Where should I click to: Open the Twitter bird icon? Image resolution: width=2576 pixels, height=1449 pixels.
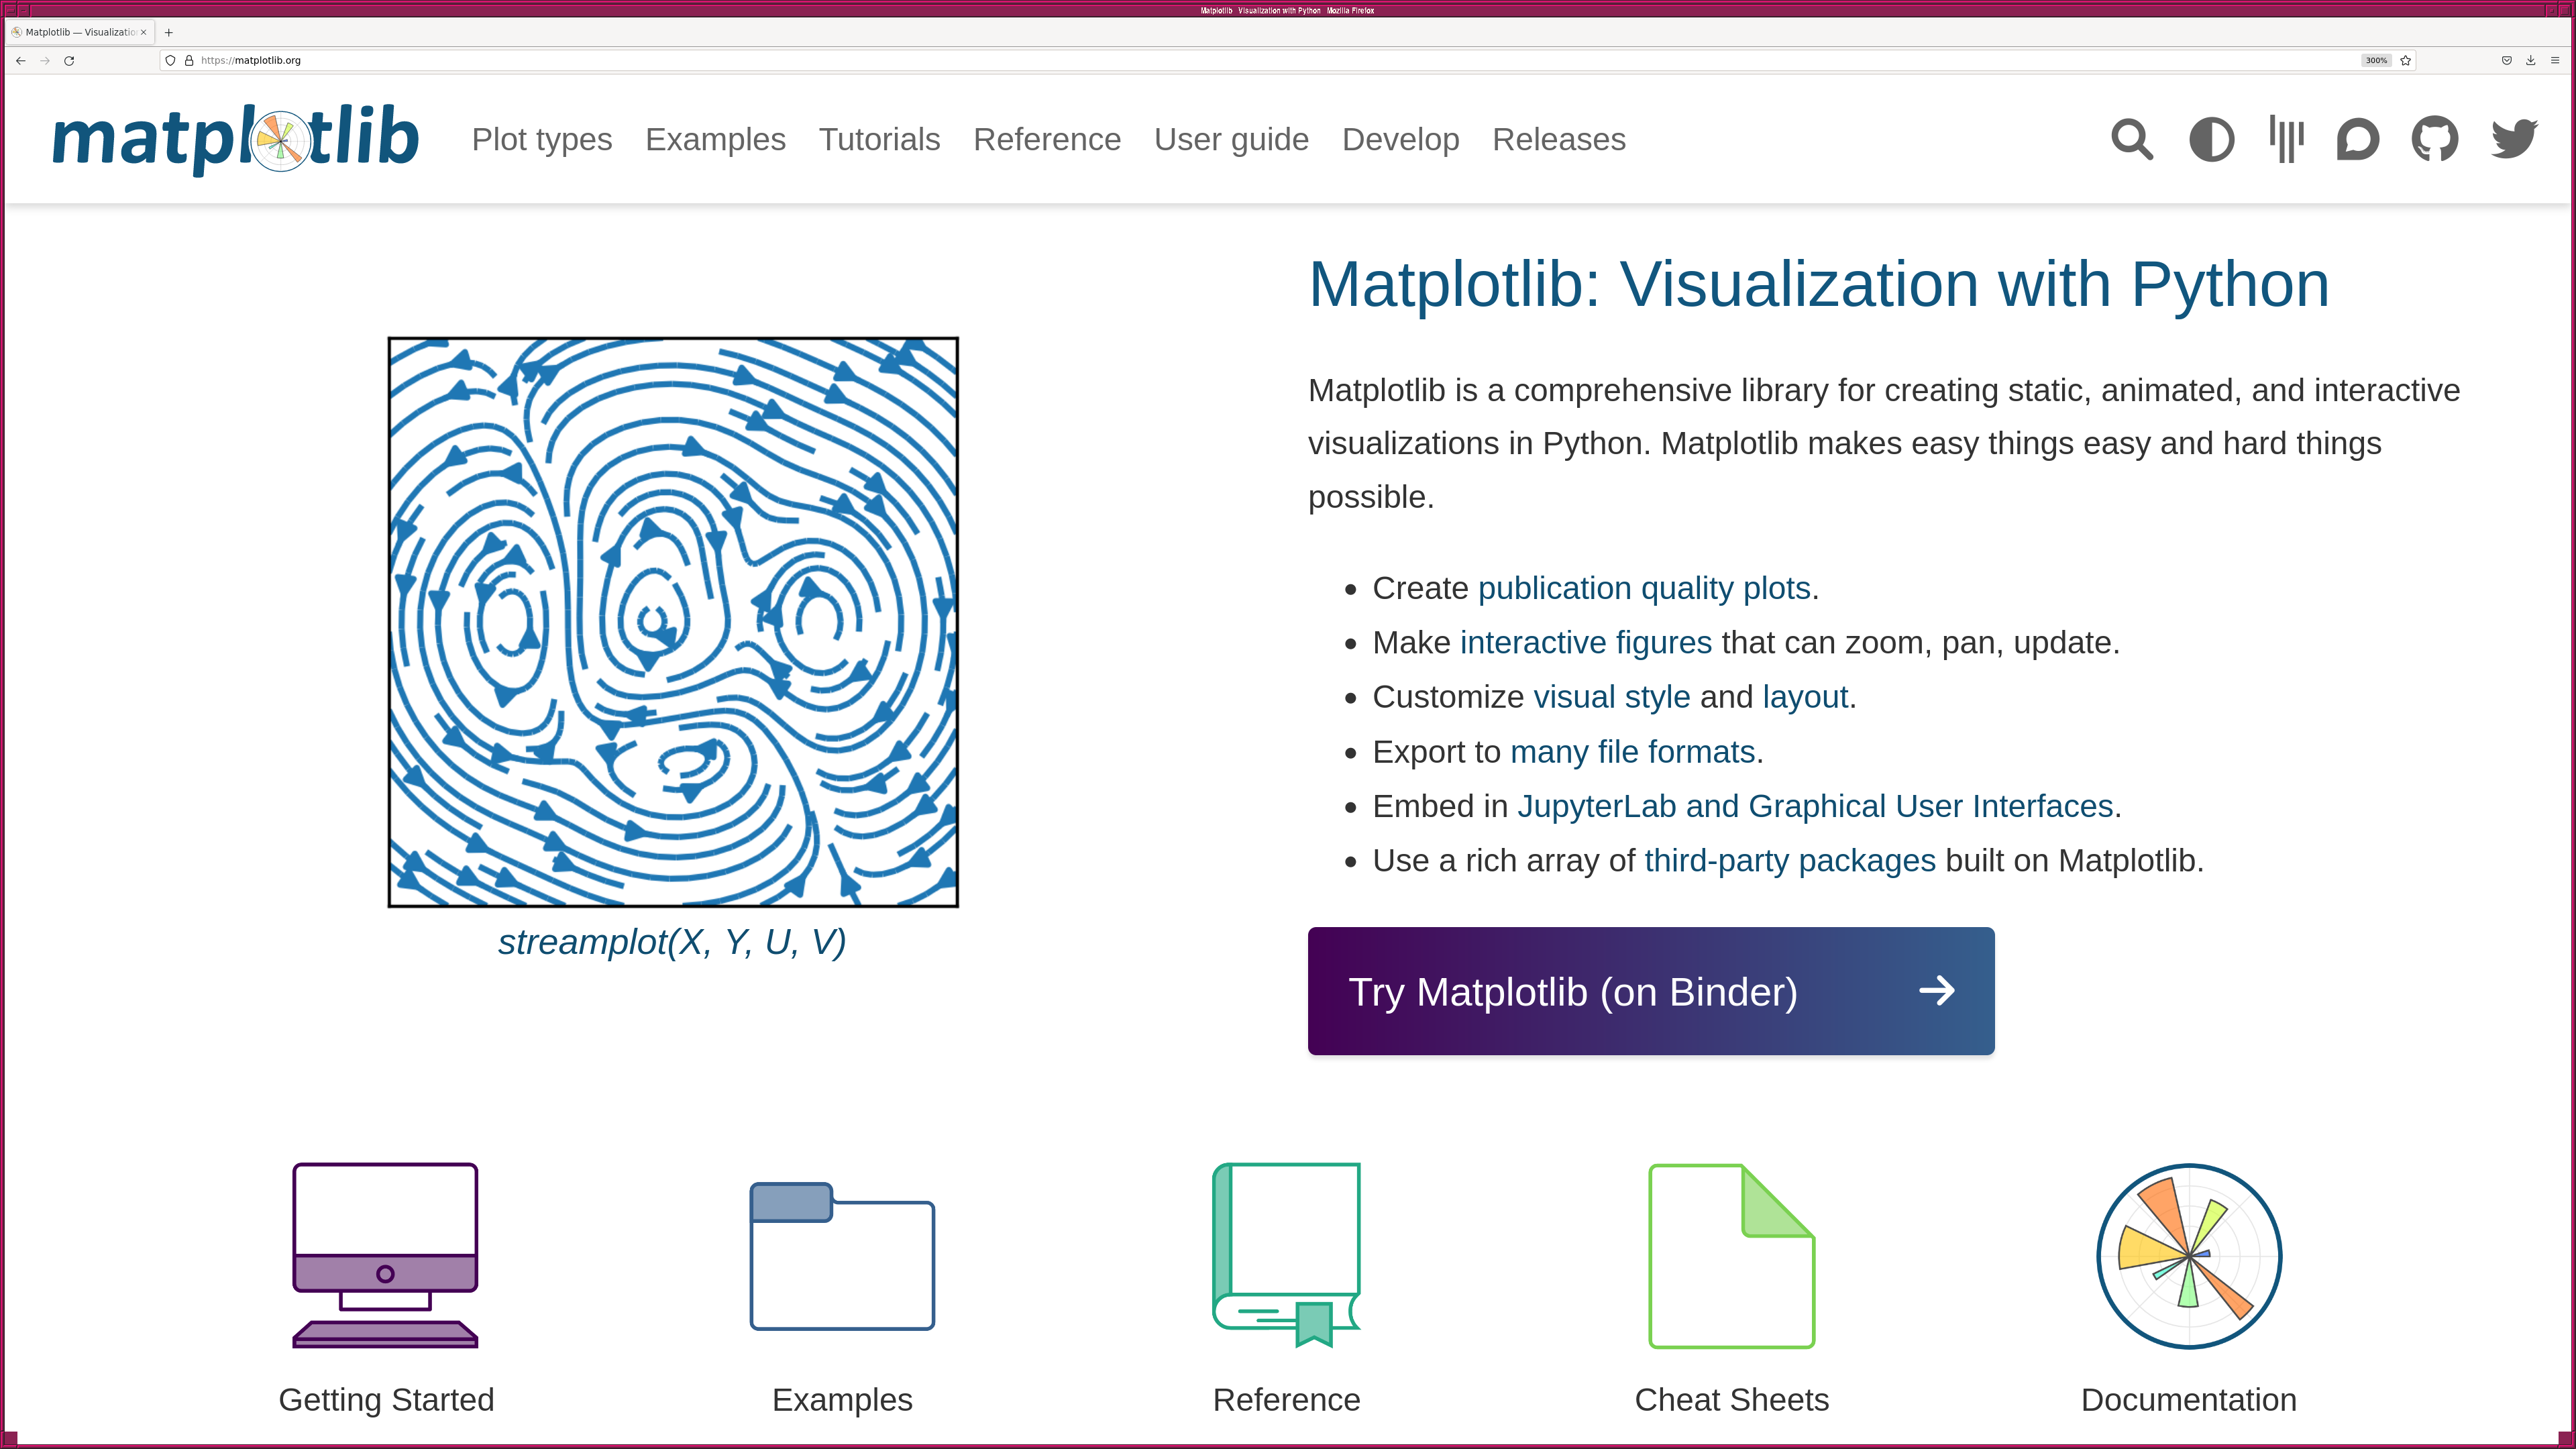tap(2513, 139)
